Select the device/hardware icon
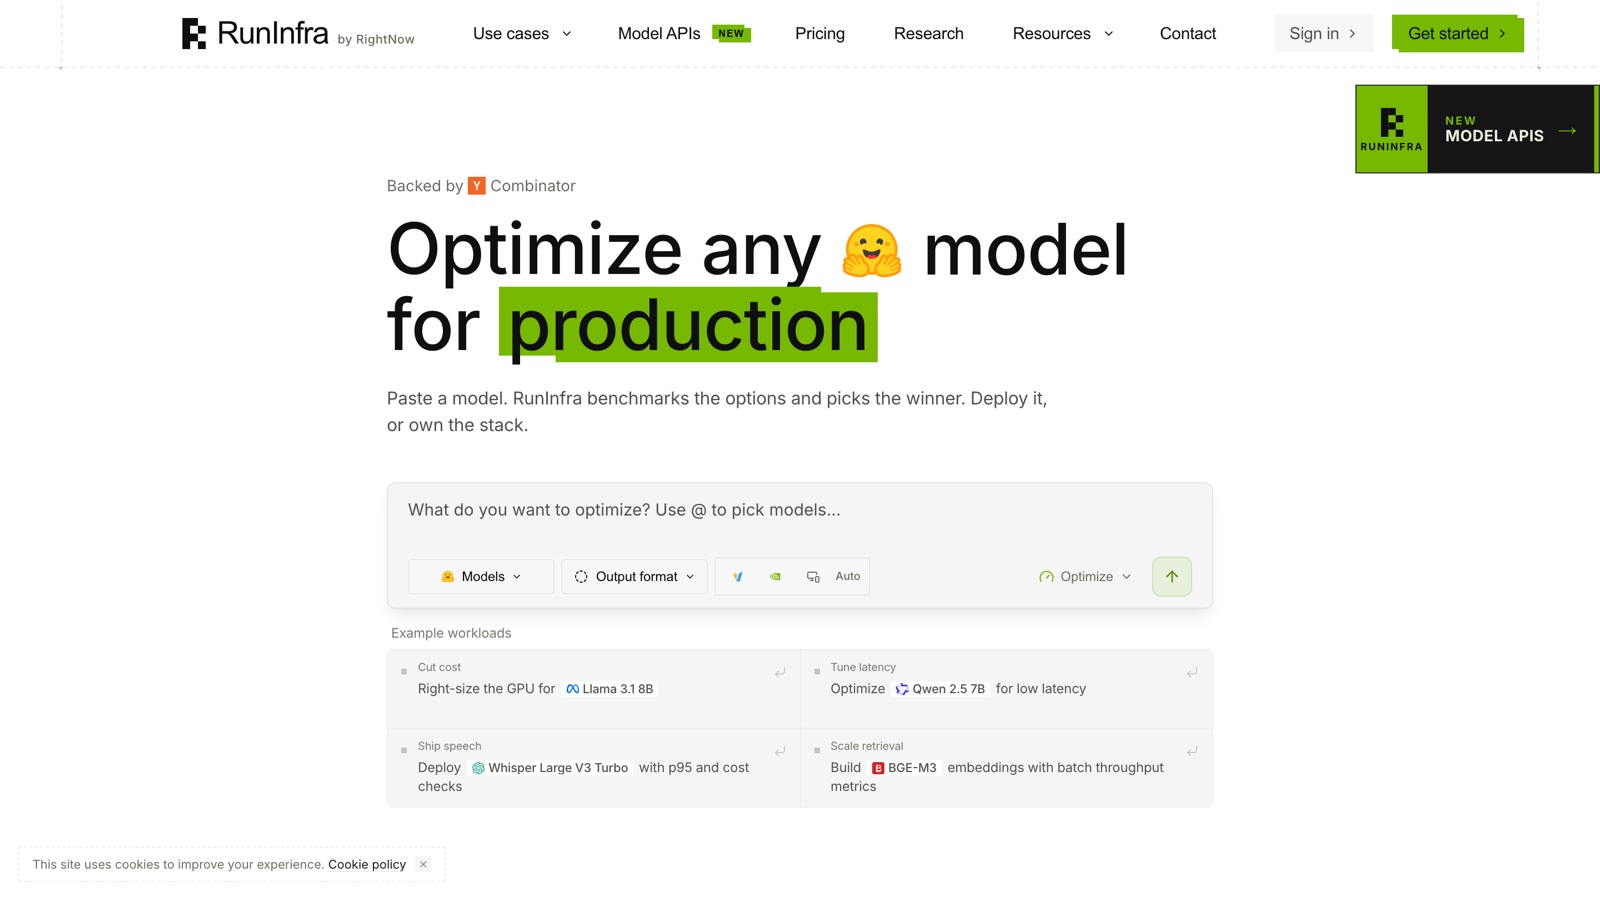This screenshot has width=1600, height=900. [813, 576]
